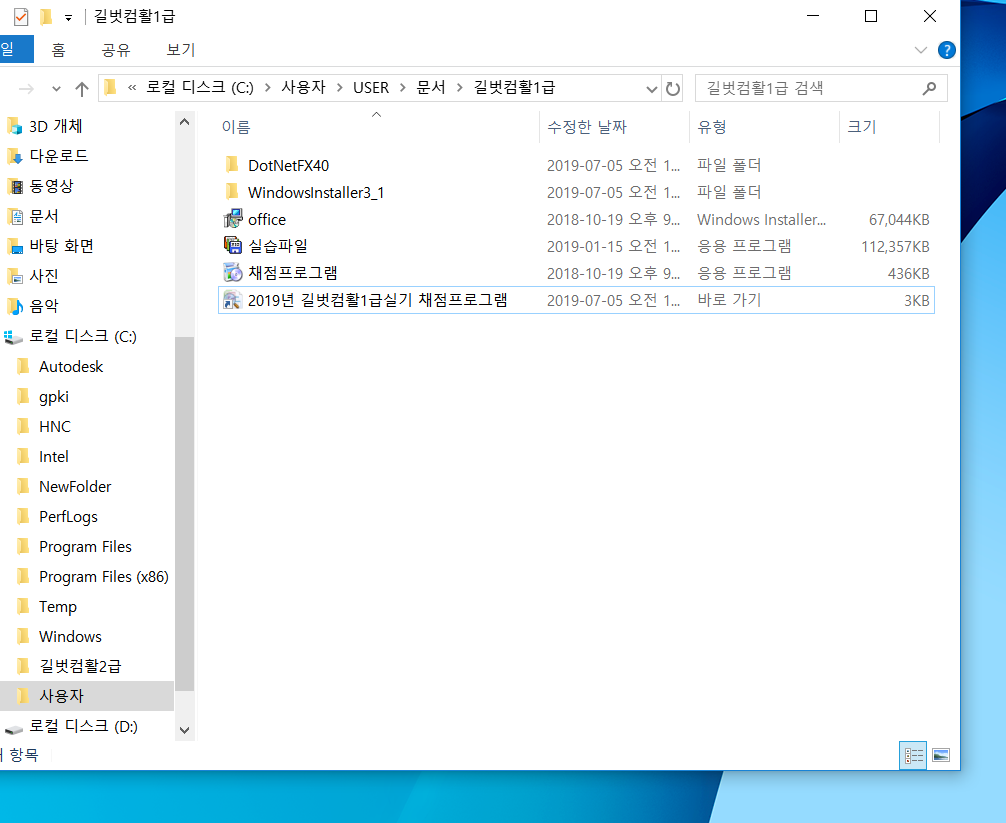Expand the address bar history dropdown

pos(652,88)
